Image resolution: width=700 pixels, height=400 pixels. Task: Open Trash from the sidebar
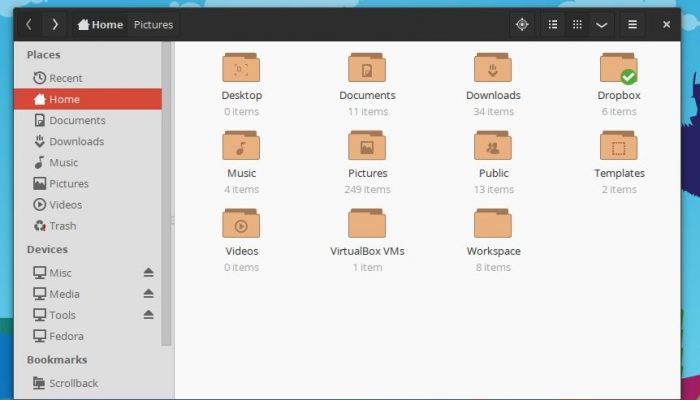pos(88,226)
